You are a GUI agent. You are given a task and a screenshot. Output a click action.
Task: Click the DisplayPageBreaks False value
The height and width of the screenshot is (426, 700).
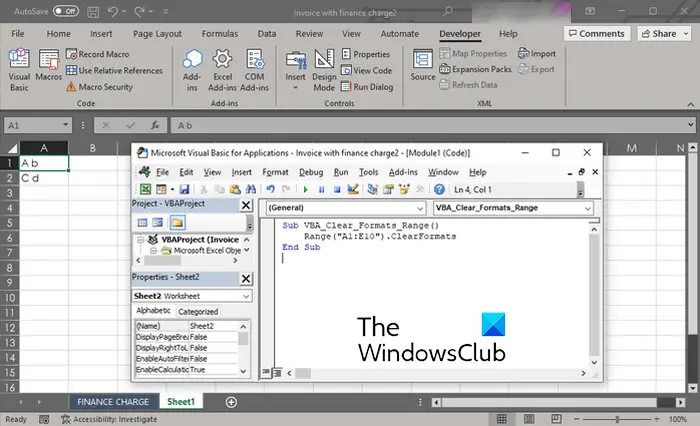pos(213,337)
